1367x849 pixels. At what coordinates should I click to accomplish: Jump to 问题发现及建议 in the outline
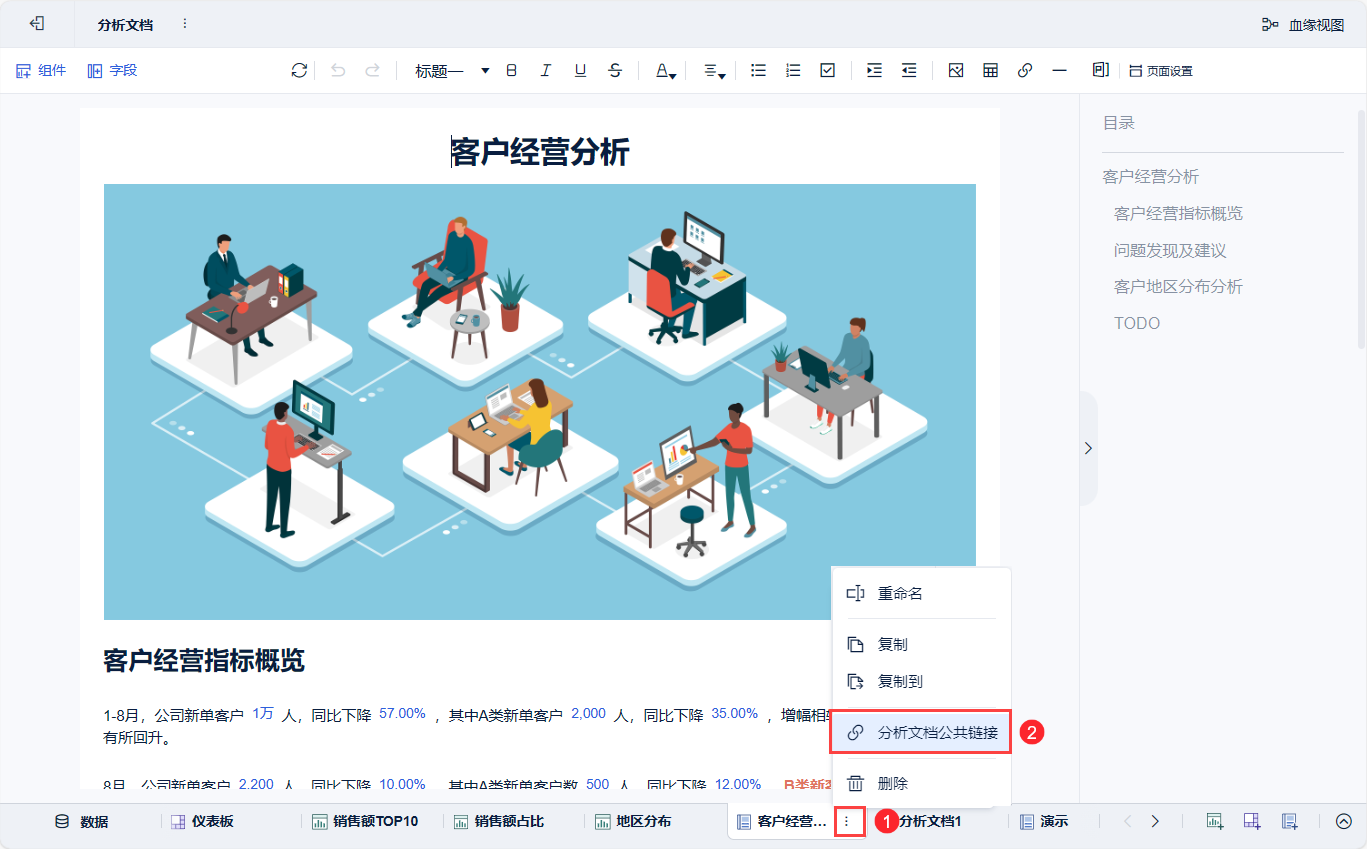tap(1170, 250)
